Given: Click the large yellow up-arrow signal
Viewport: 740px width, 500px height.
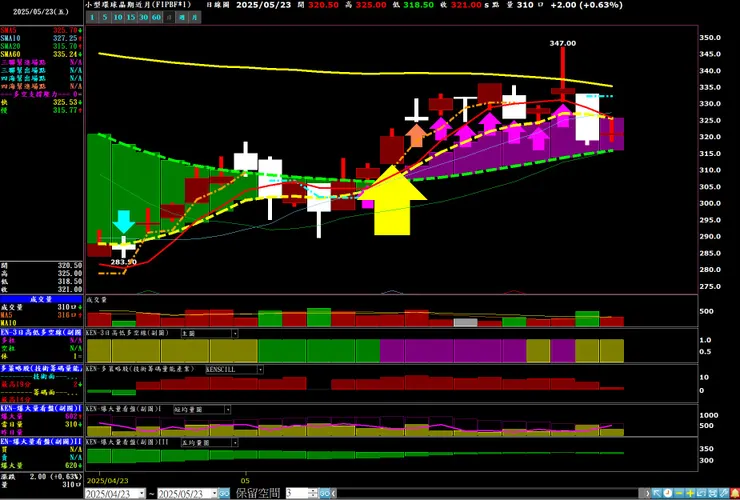Looking at the screenshot, I should pyautogui.click(x=392, y=200).
